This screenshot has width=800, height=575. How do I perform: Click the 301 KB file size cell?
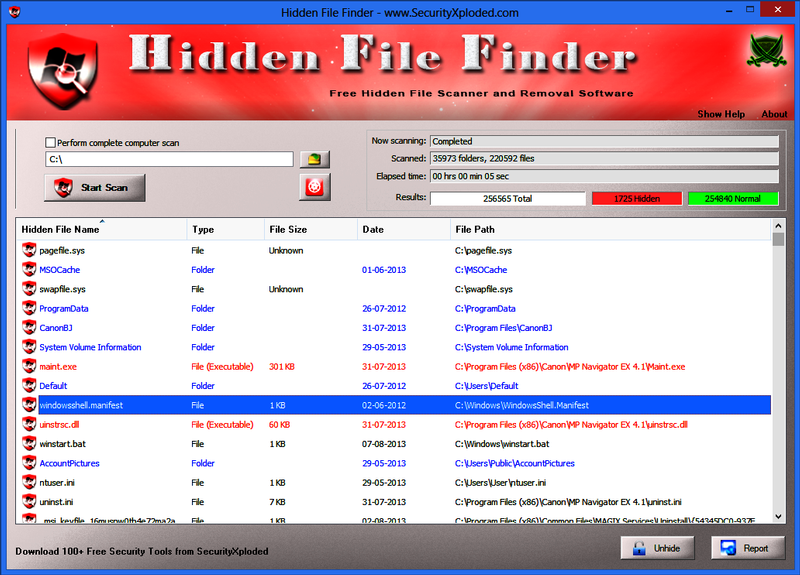282,367
